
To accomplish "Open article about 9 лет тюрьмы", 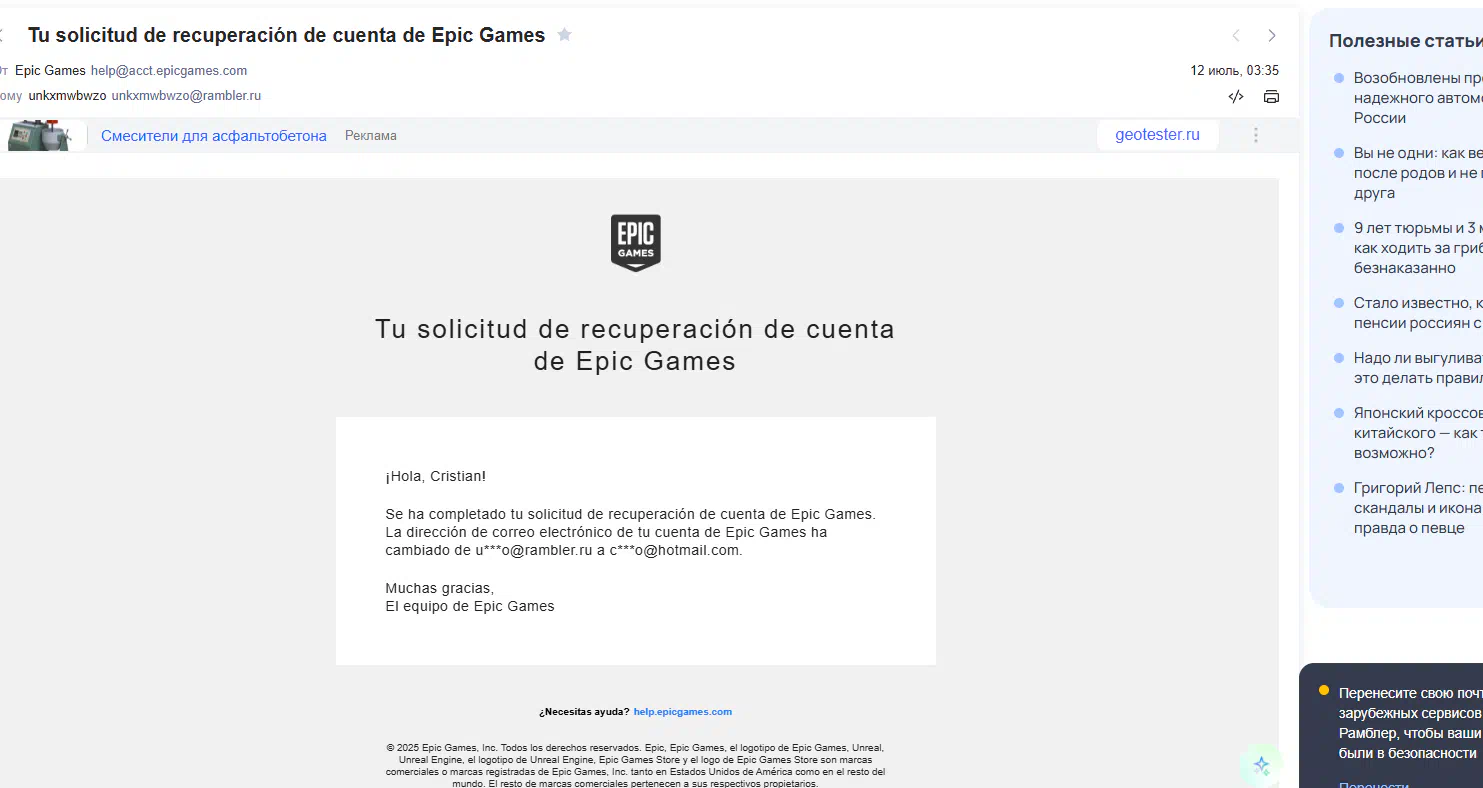I will click(x=1418, y=248).
